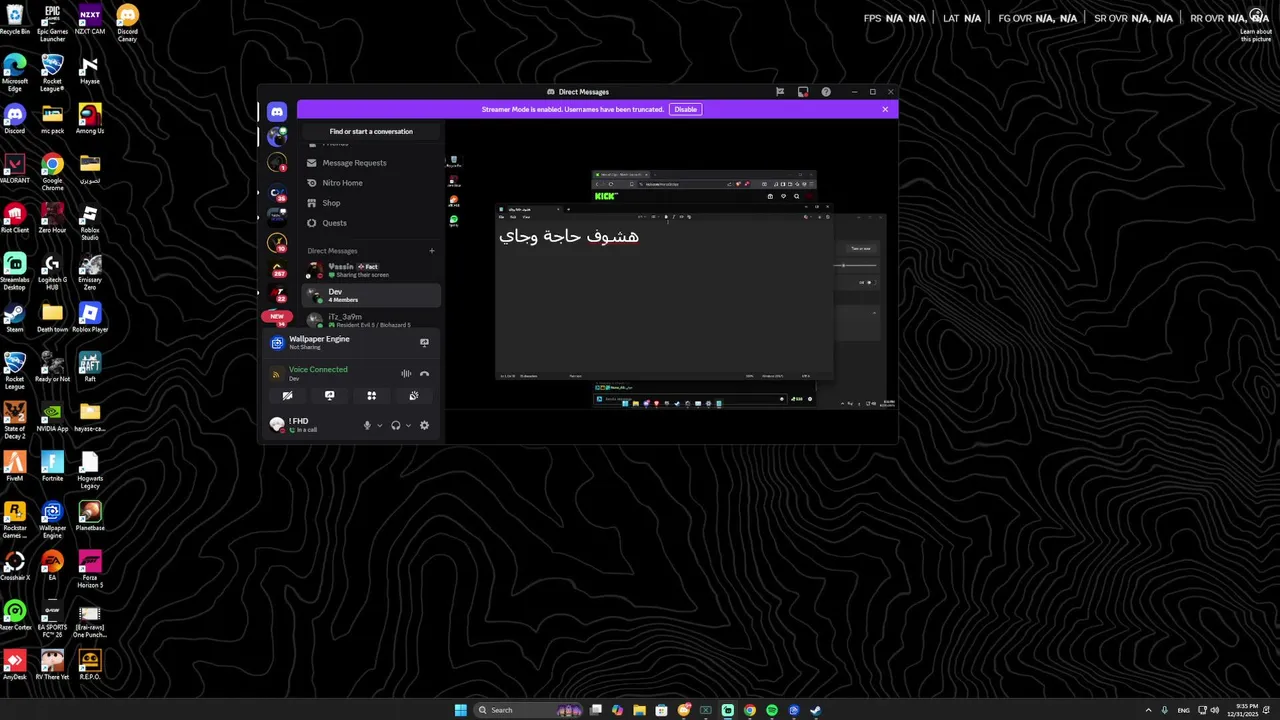
Task: Click the ! FHD user profile area
Action: coord(310,425)
